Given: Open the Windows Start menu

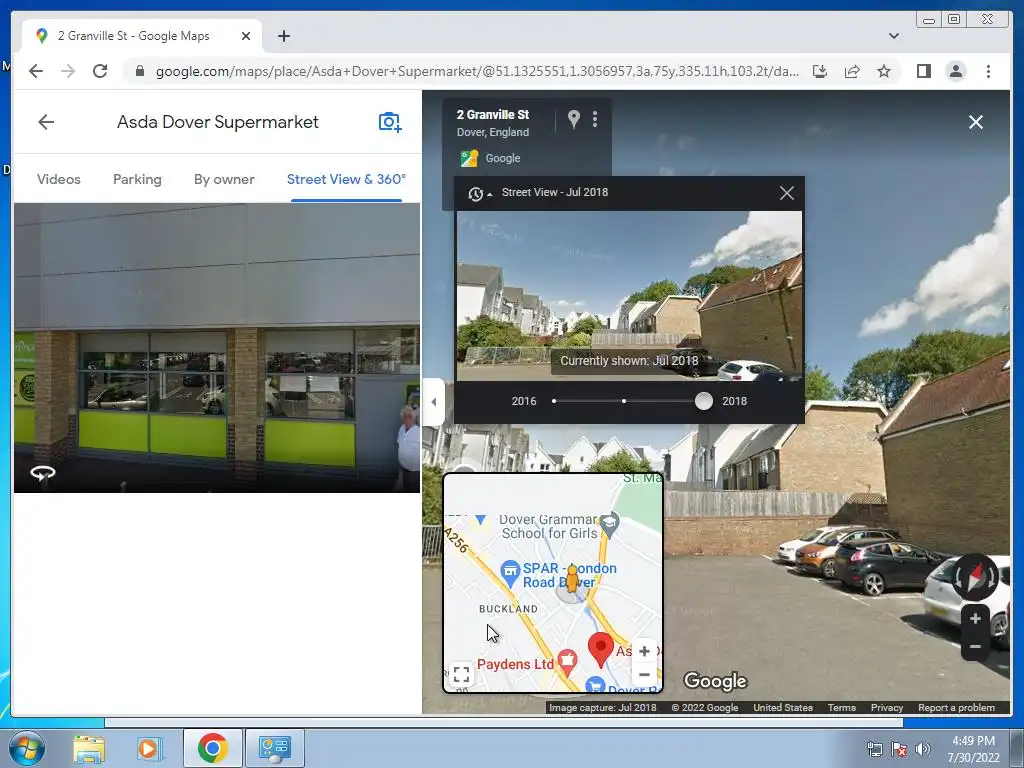Looking at the screenshot, I should point(26,748).
